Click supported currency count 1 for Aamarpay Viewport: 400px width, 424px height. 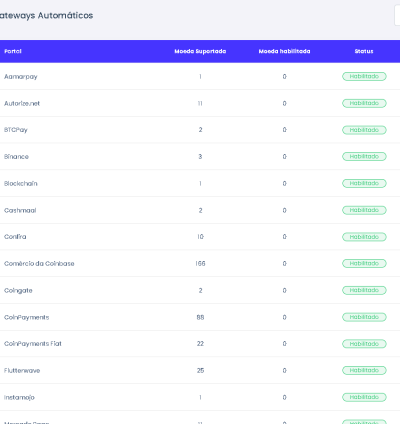coord(200,77)
